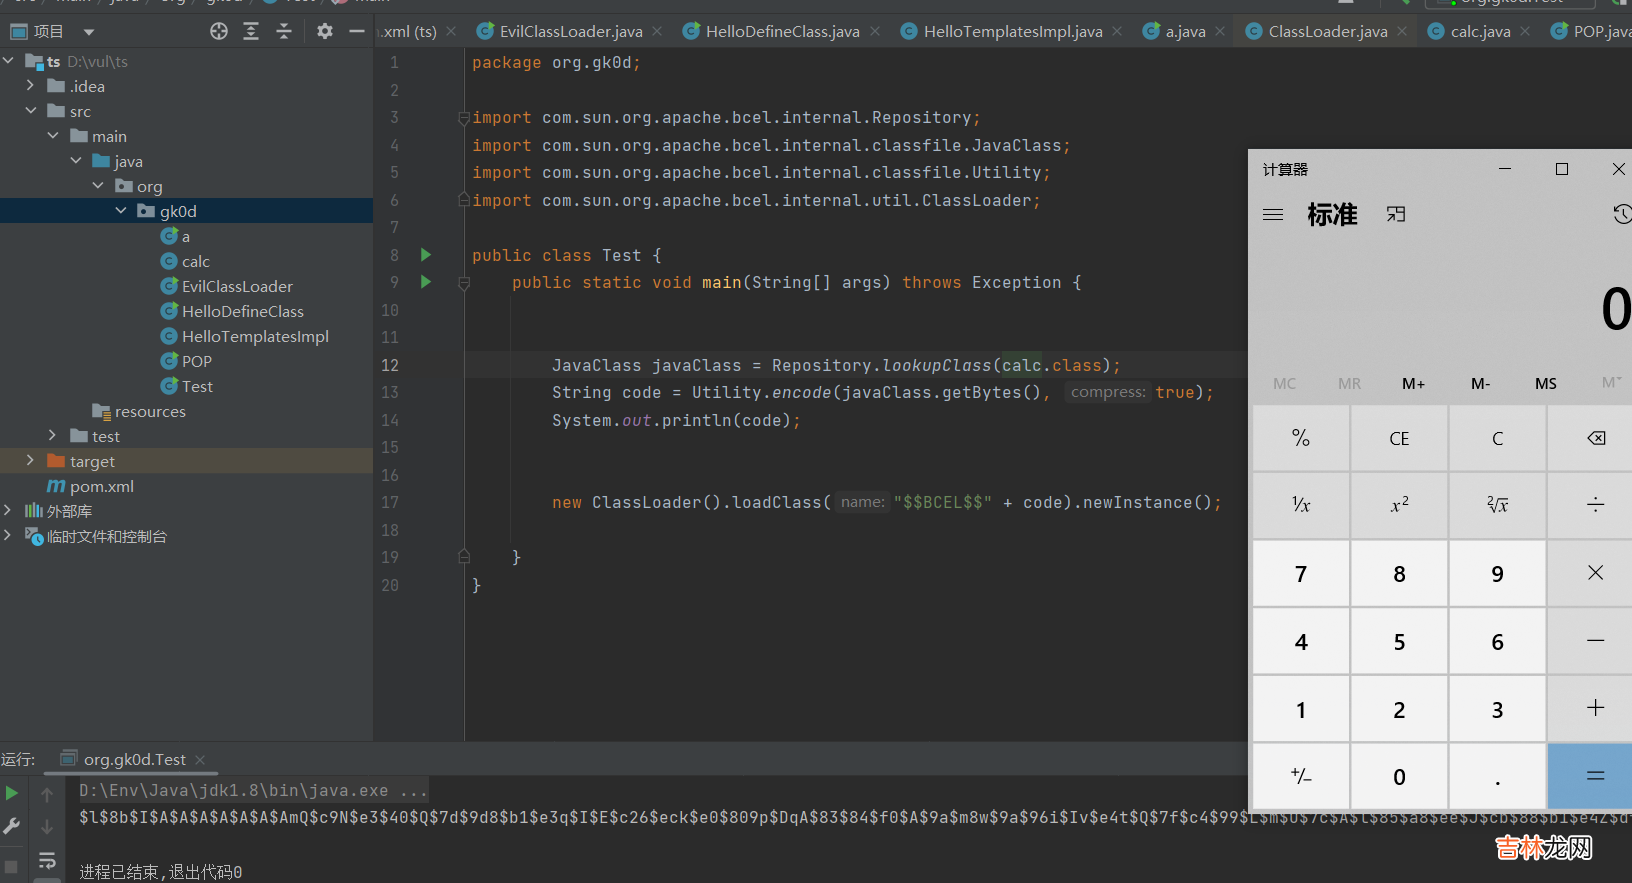Click the run gutter arrow beside class Test
This screenshot has height=883, width=1632.
pyautogui.click(x=426, y=255)
